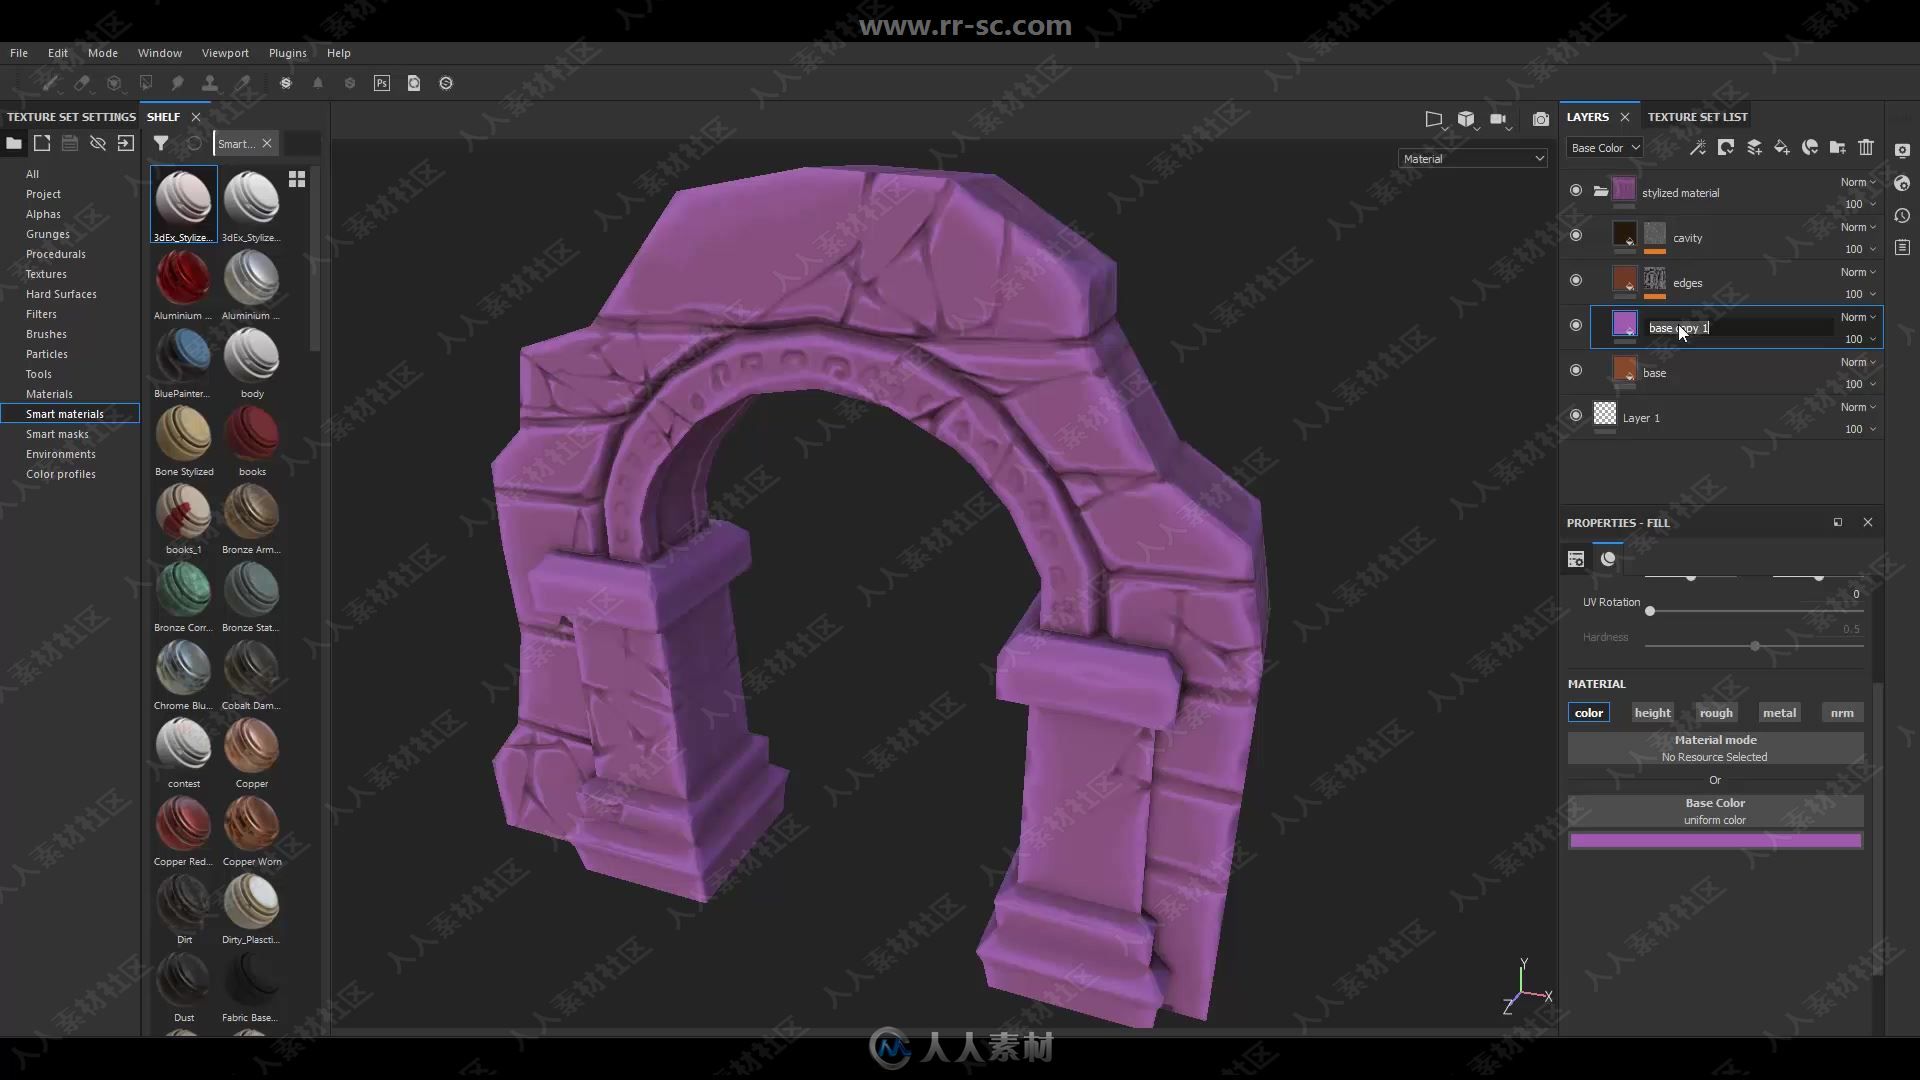Click the purple Base Color swatch
Viewport: 1920px width, 1080px height.
(1716, 839)
